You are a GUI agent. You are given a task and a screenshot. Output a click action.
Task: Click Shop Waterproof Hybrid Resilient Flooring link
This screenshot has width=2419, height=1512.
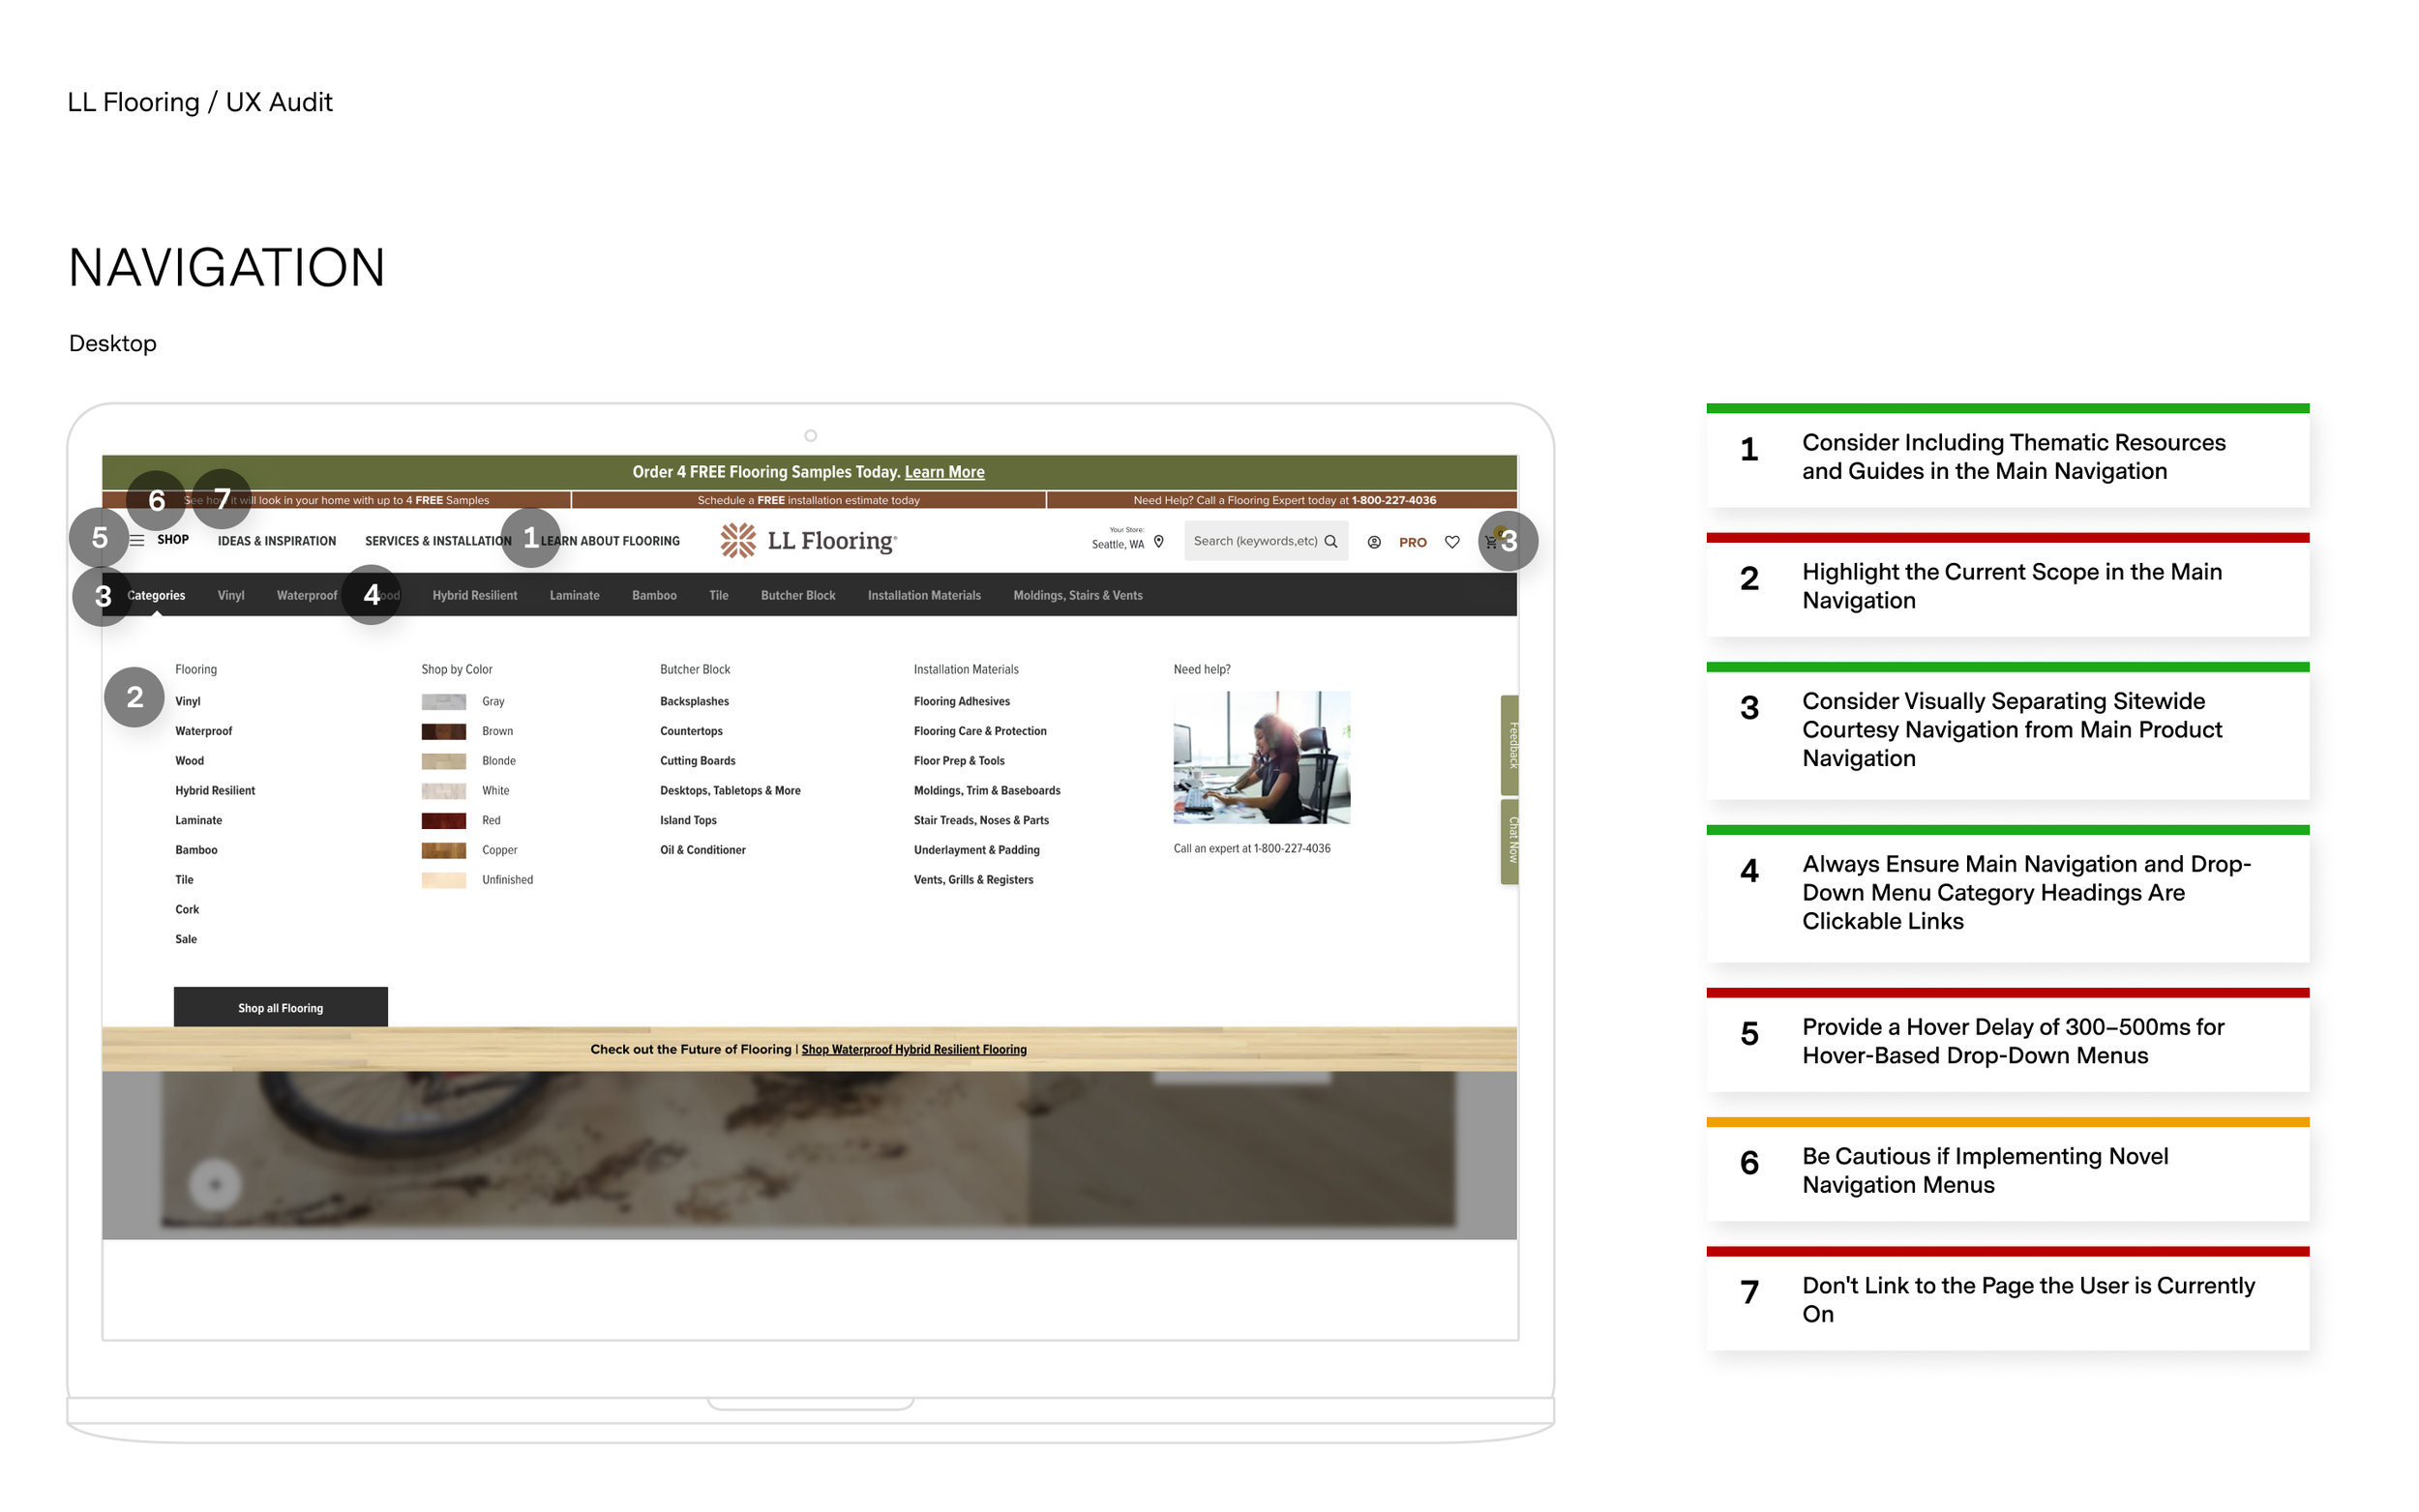(x=913, y=1049)
